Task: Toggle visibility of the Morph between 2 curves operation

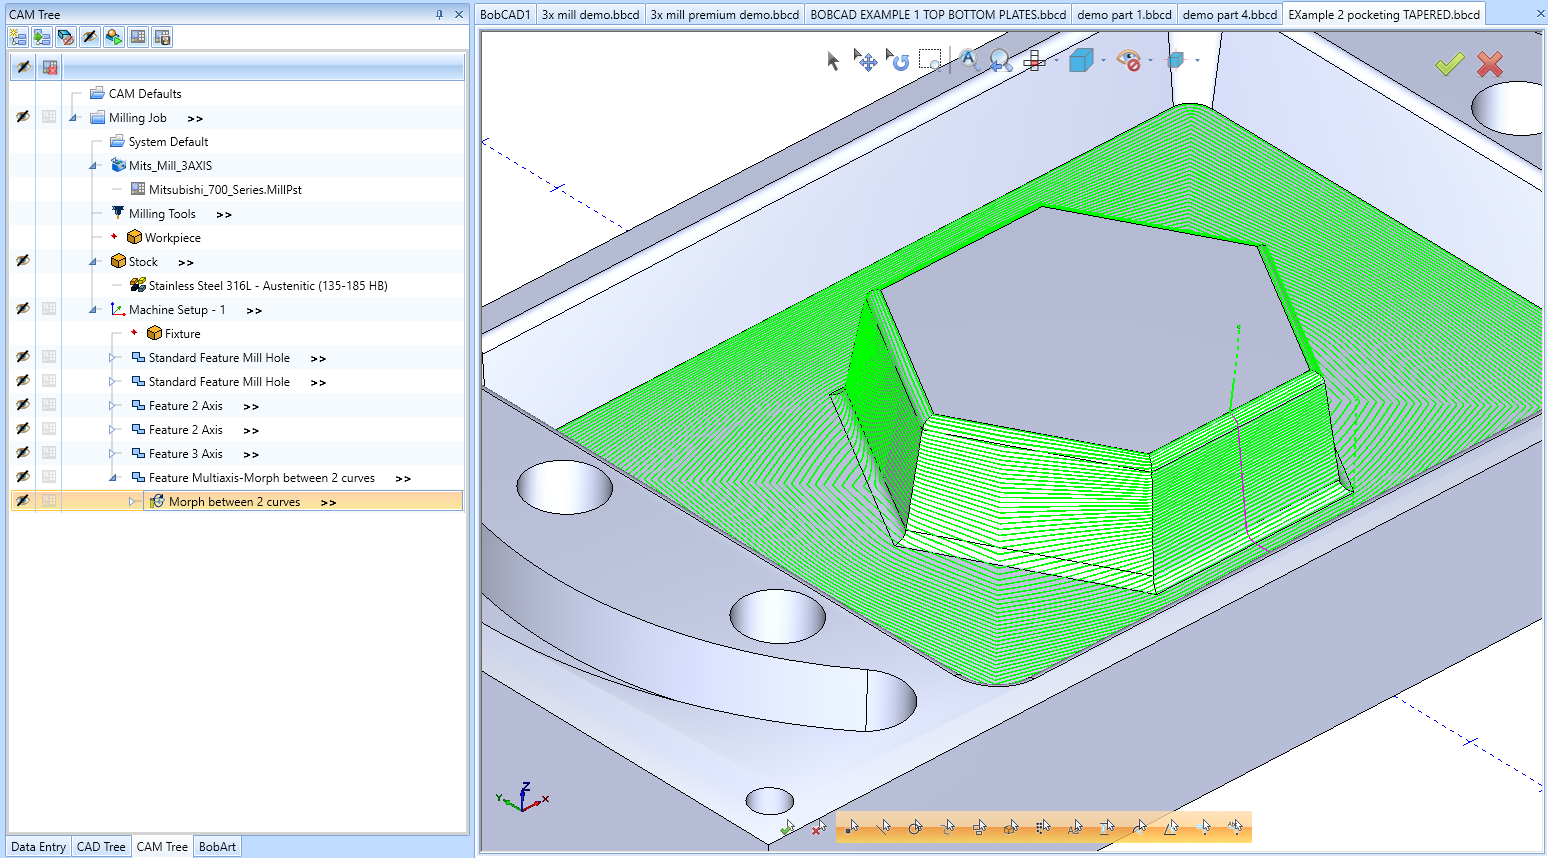Action: (22, 501)
